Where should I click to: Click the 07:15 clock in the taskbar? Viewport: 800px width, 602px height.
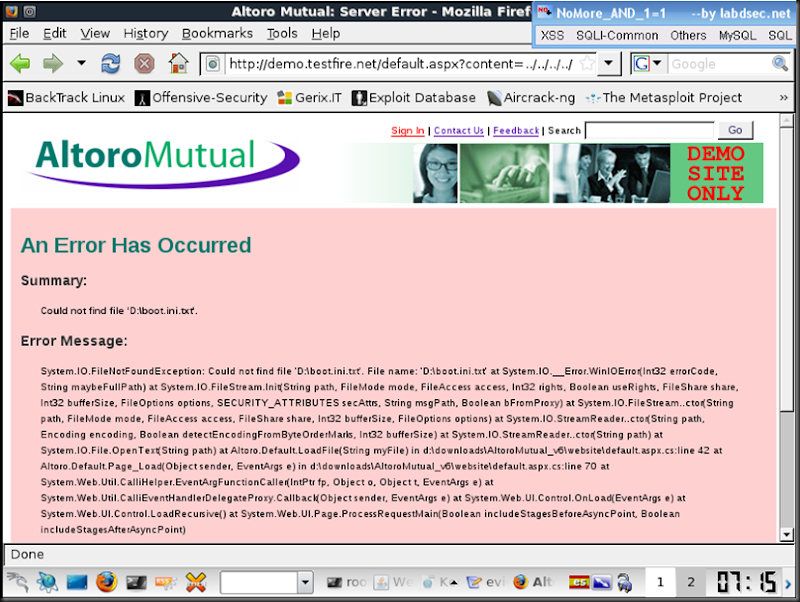point(747,582)
